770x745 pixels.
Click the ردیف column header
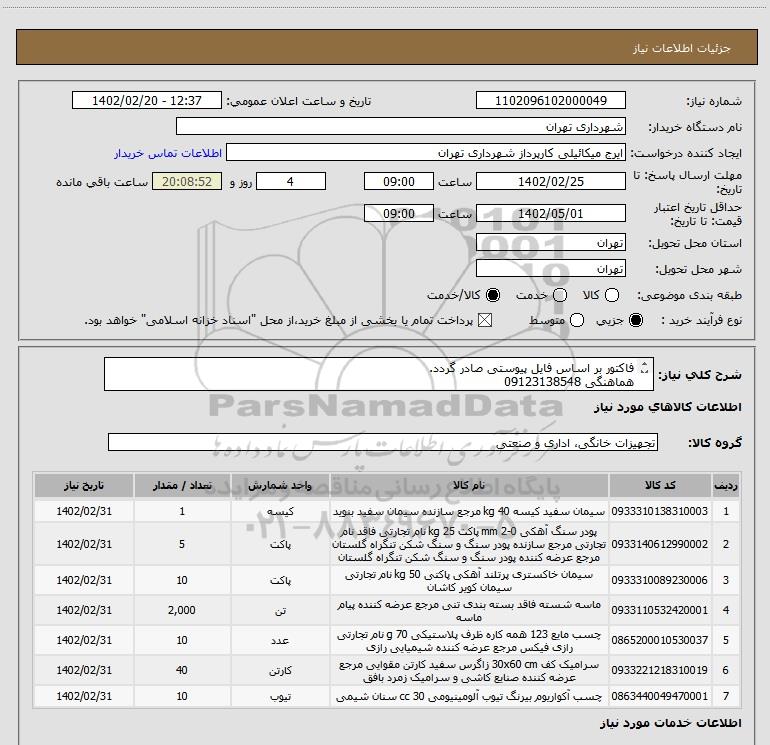(x=726, y=485)
